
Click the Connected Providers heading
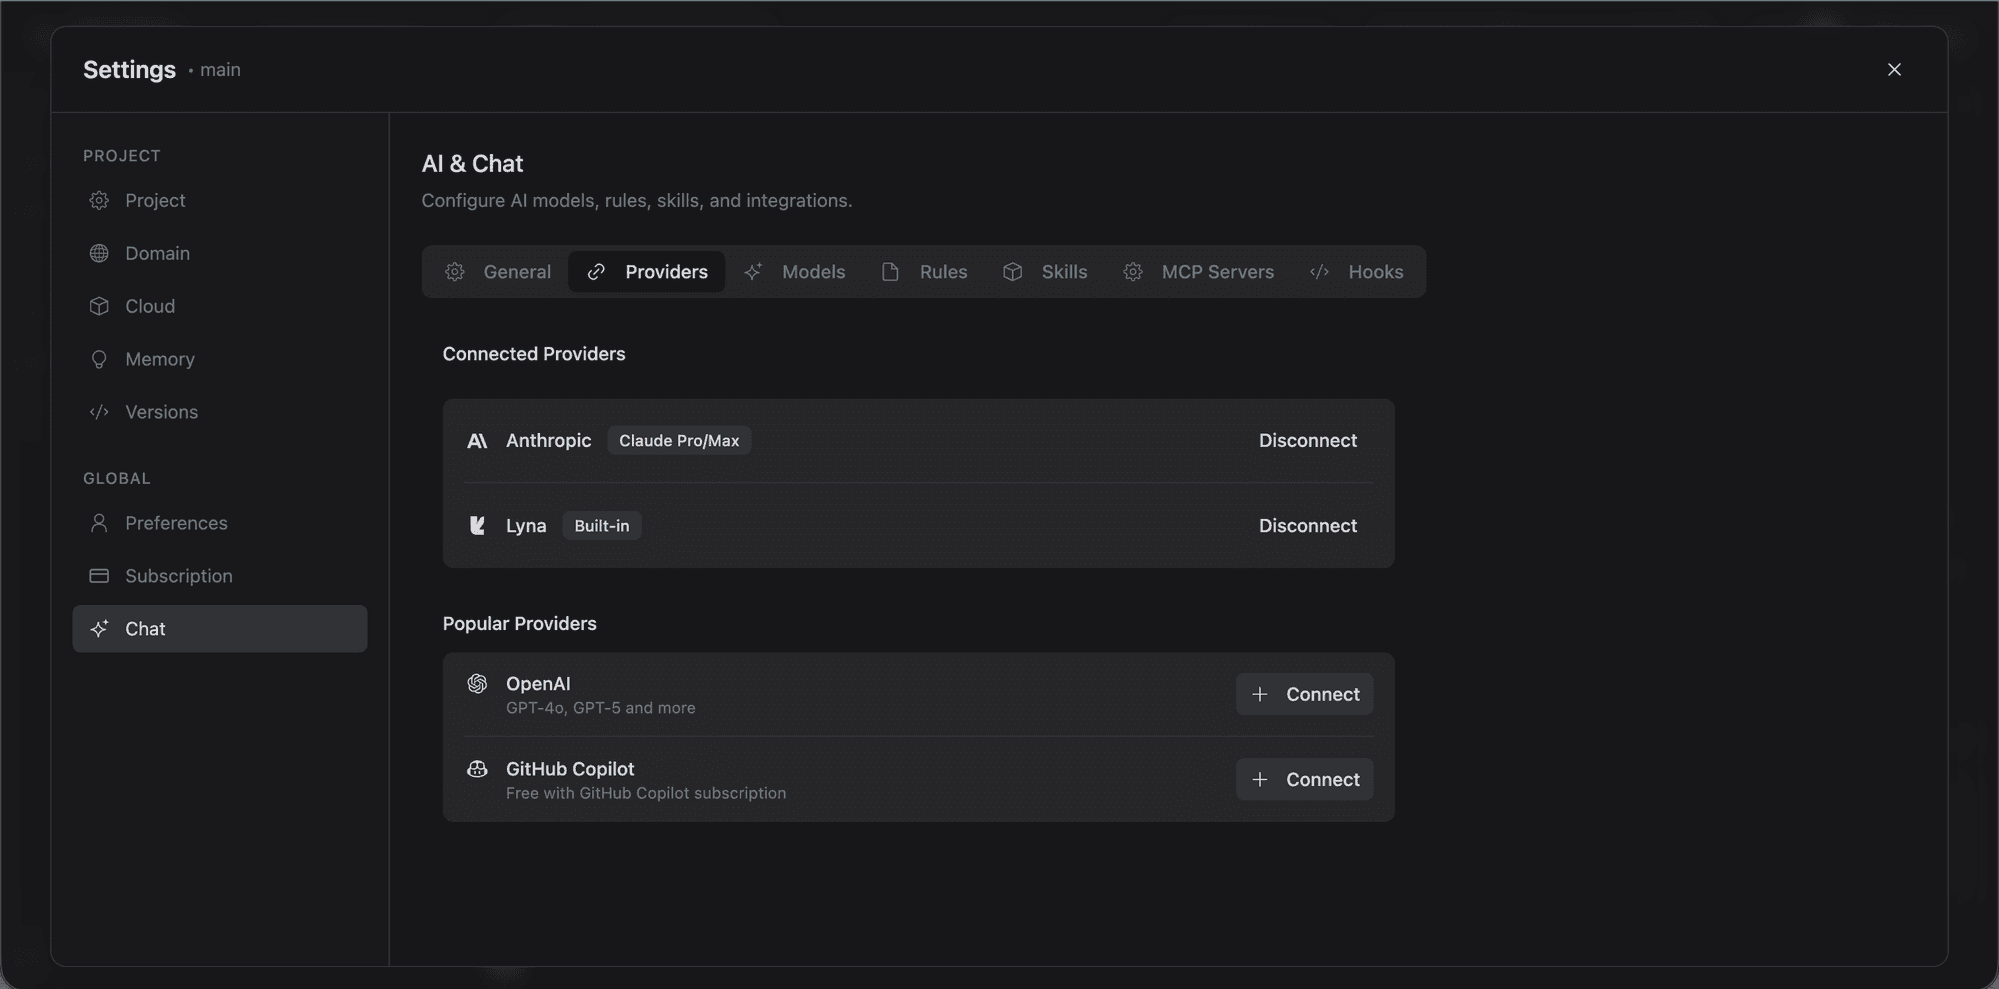coord(534,354)
